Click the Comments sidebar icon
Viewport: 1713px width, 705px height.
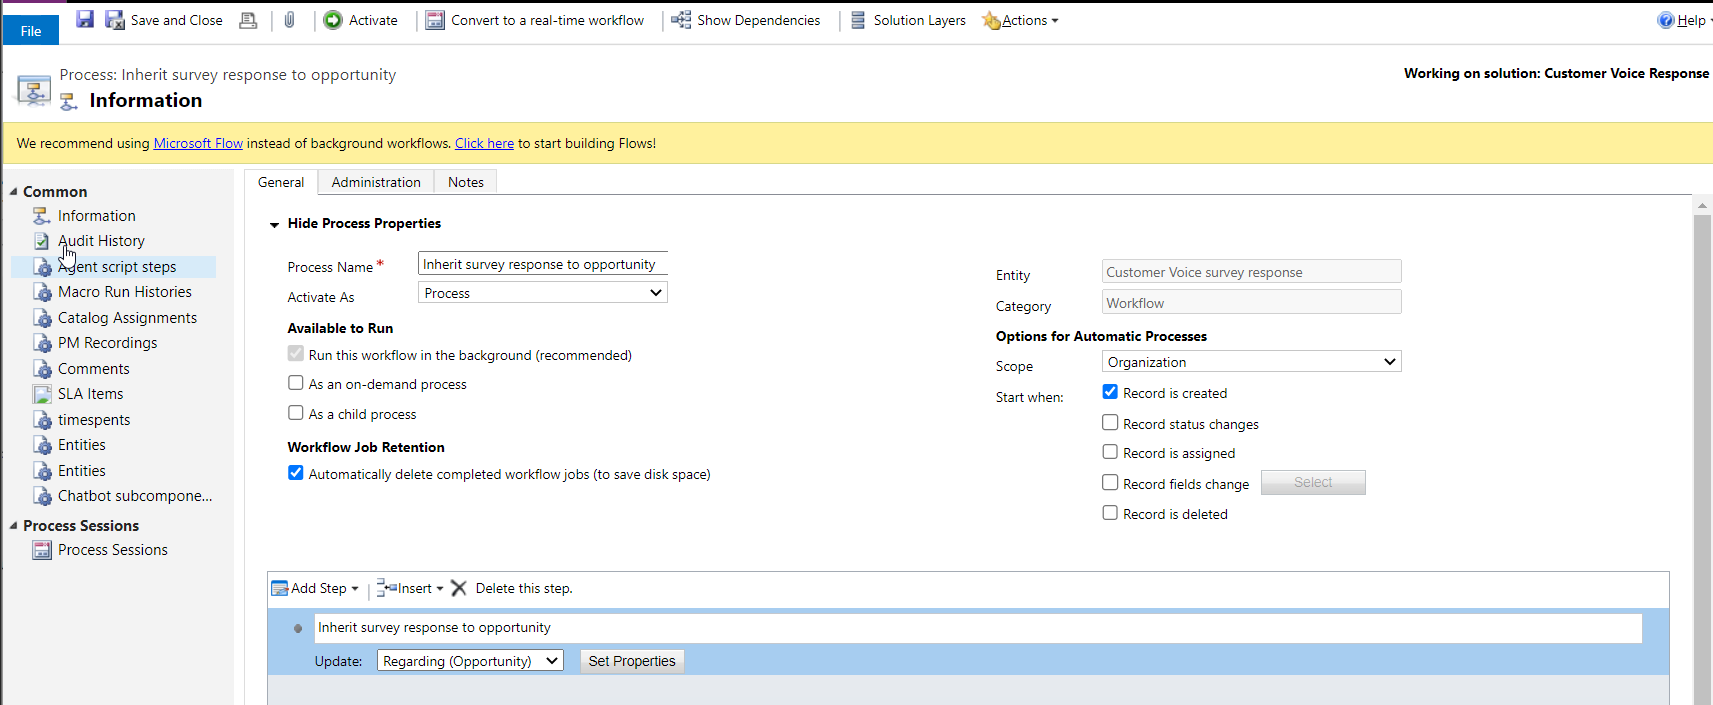point(42,369)
